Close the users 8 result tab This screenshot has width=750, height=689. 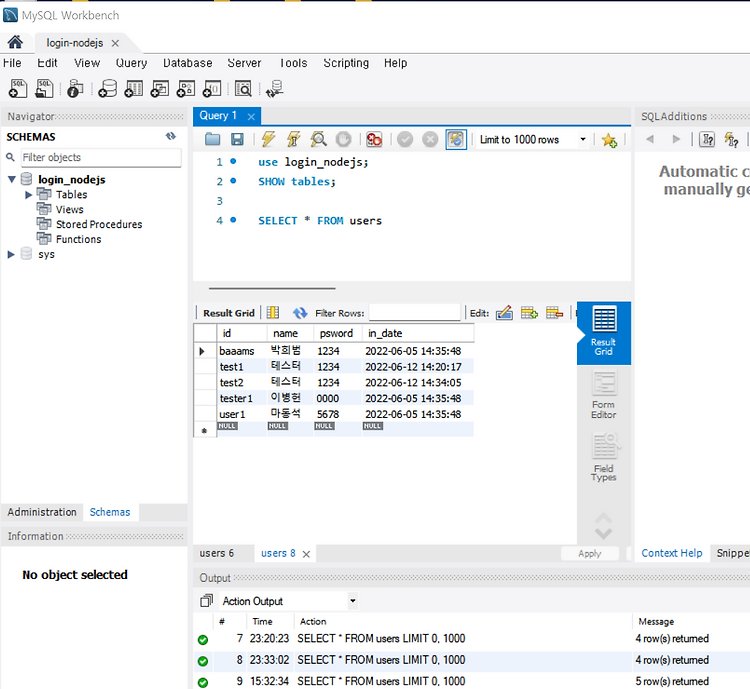[x=307, y=554]
